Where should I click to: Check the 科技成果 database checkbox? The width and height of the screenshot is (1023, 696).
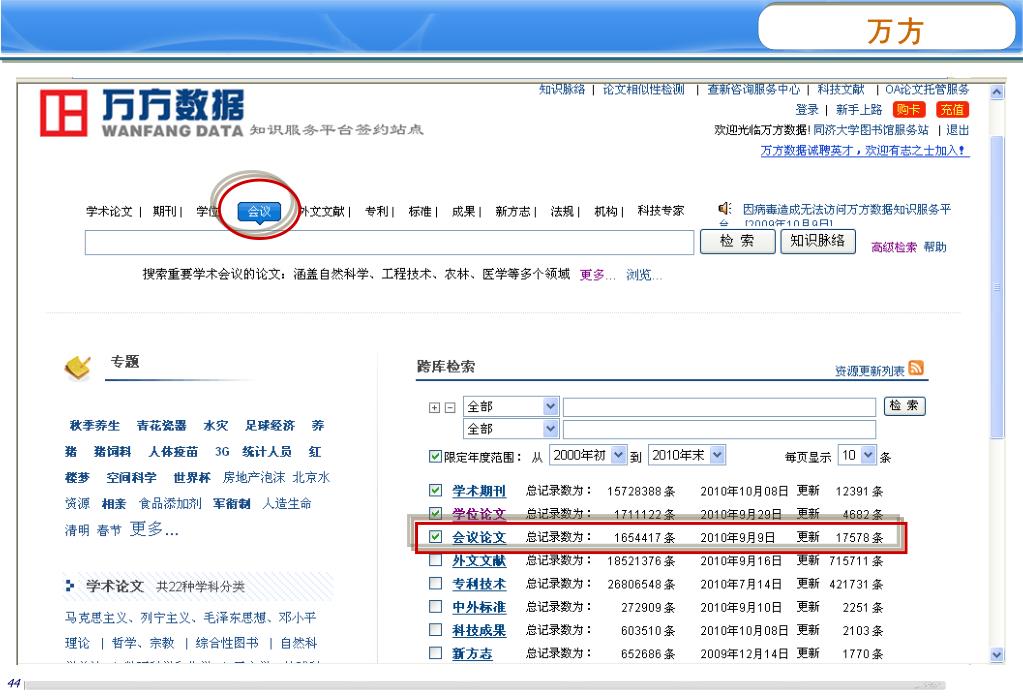tap(435, 629)
